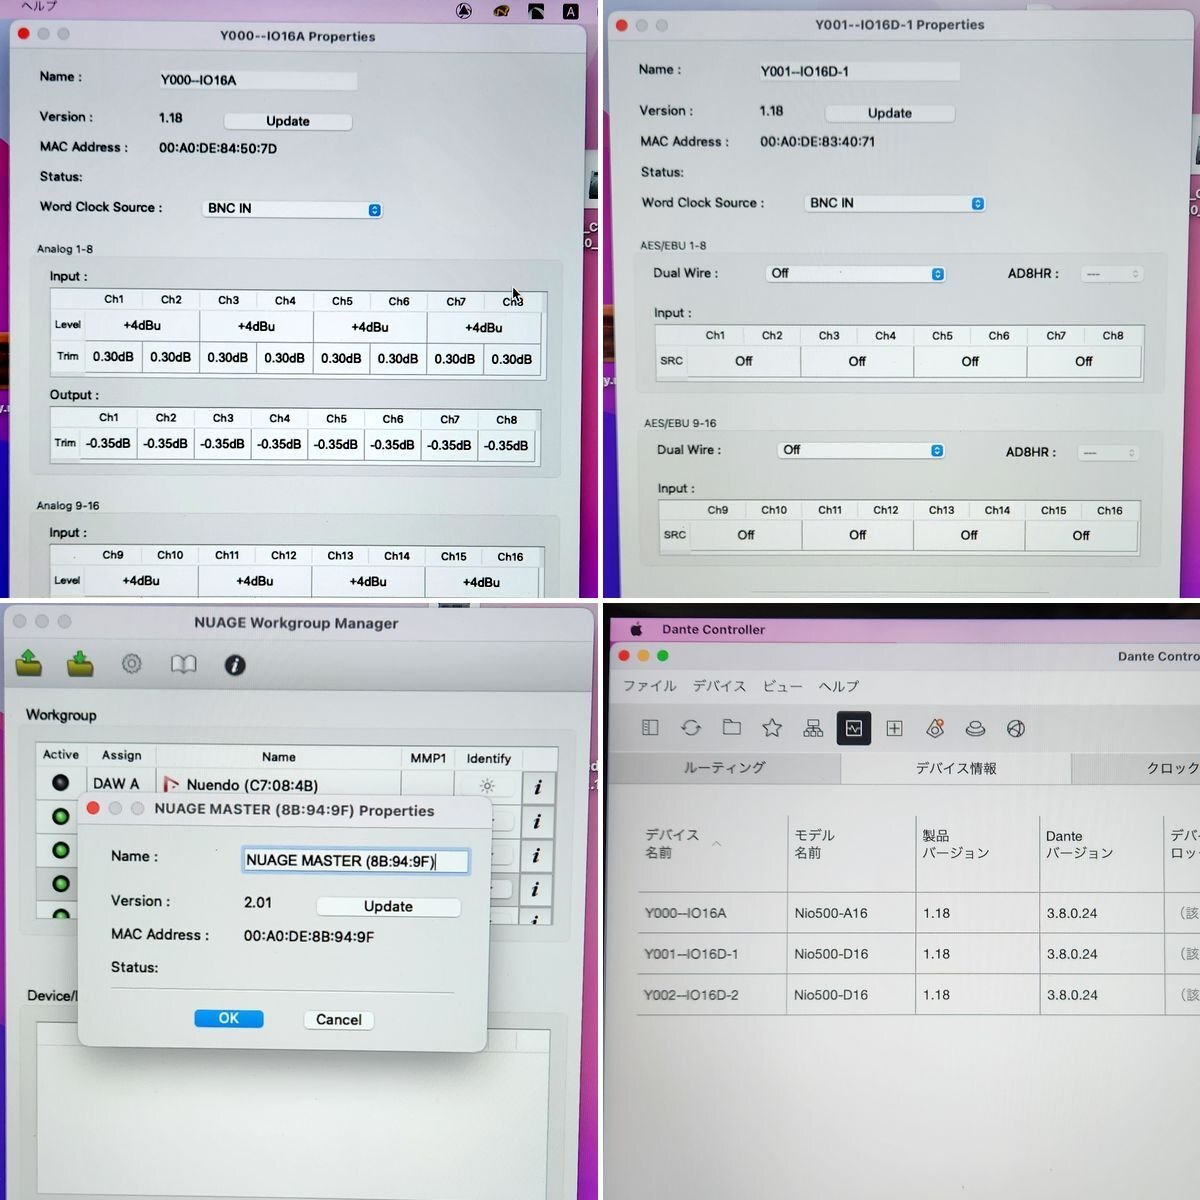The image size is (1200, 1200).
Task: Click the Name field containing Y000--IO16A
Action: (257, 80)
